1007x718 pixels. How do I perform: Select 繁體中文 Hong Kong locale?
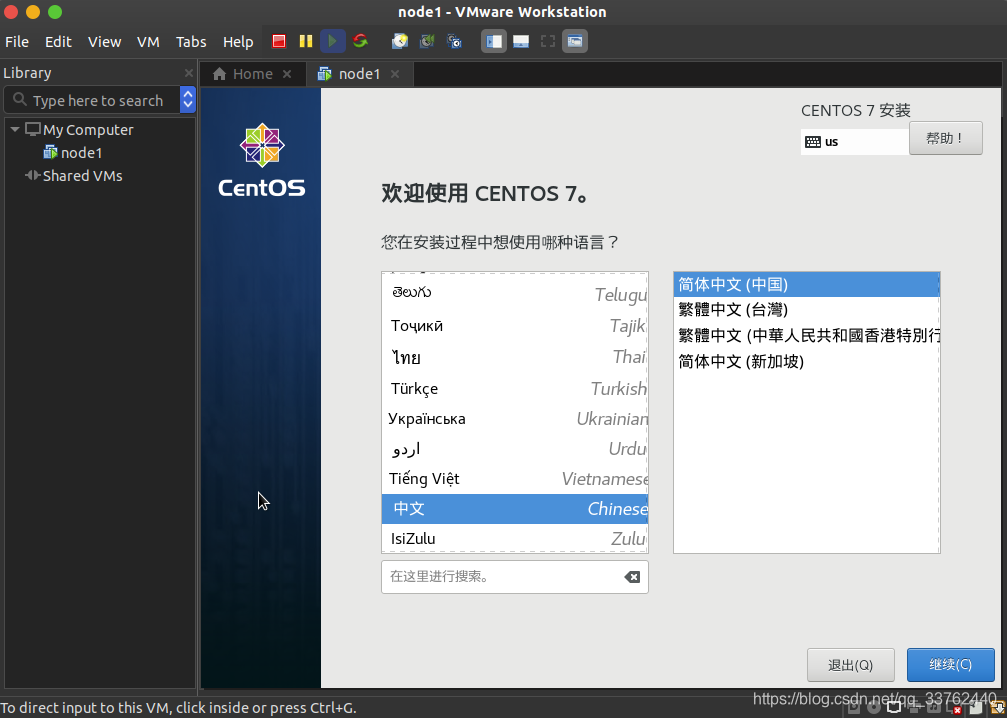coord(807,335)
